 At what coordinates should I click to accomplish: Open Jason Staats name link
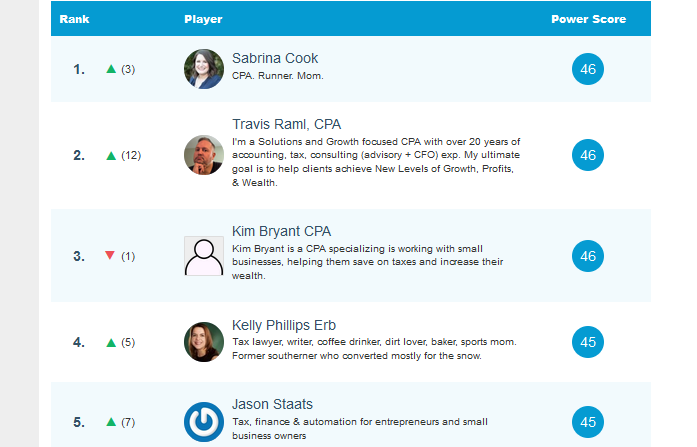point(272,404)
